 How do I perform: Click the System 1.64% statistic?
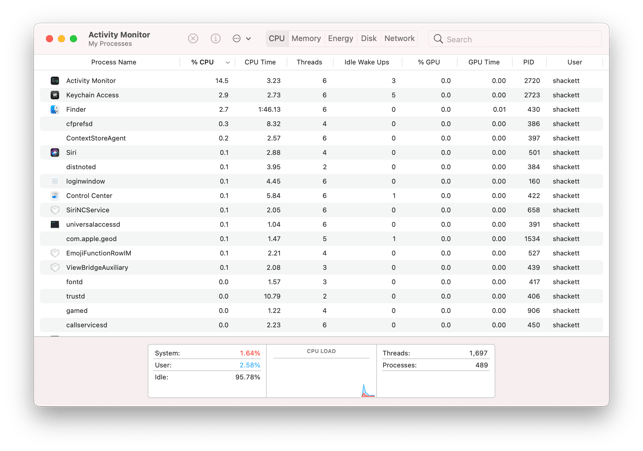pos(207,353)
